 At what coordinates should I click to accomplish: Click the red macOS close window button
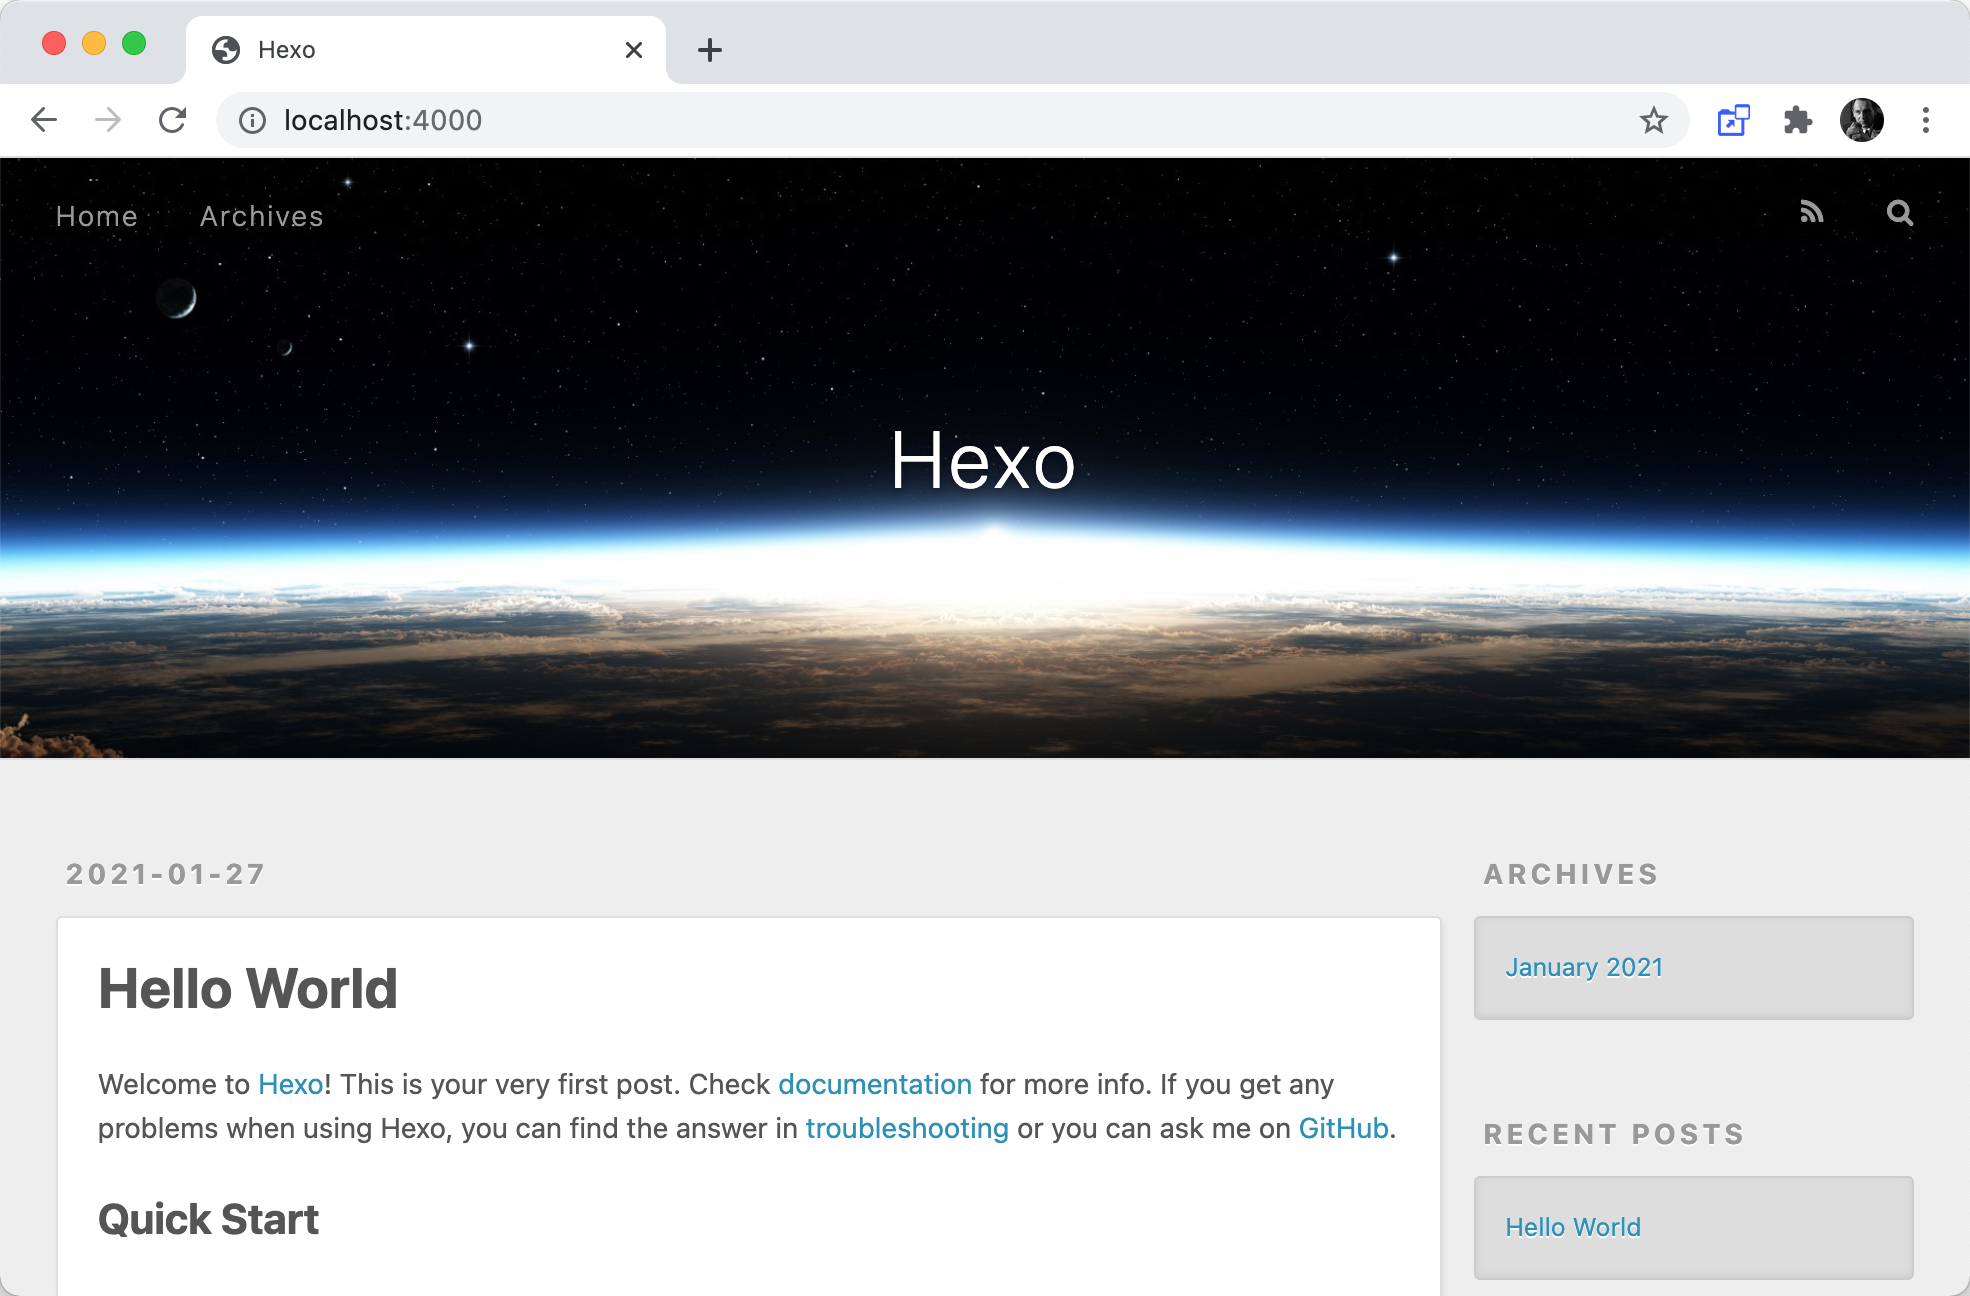54,43
